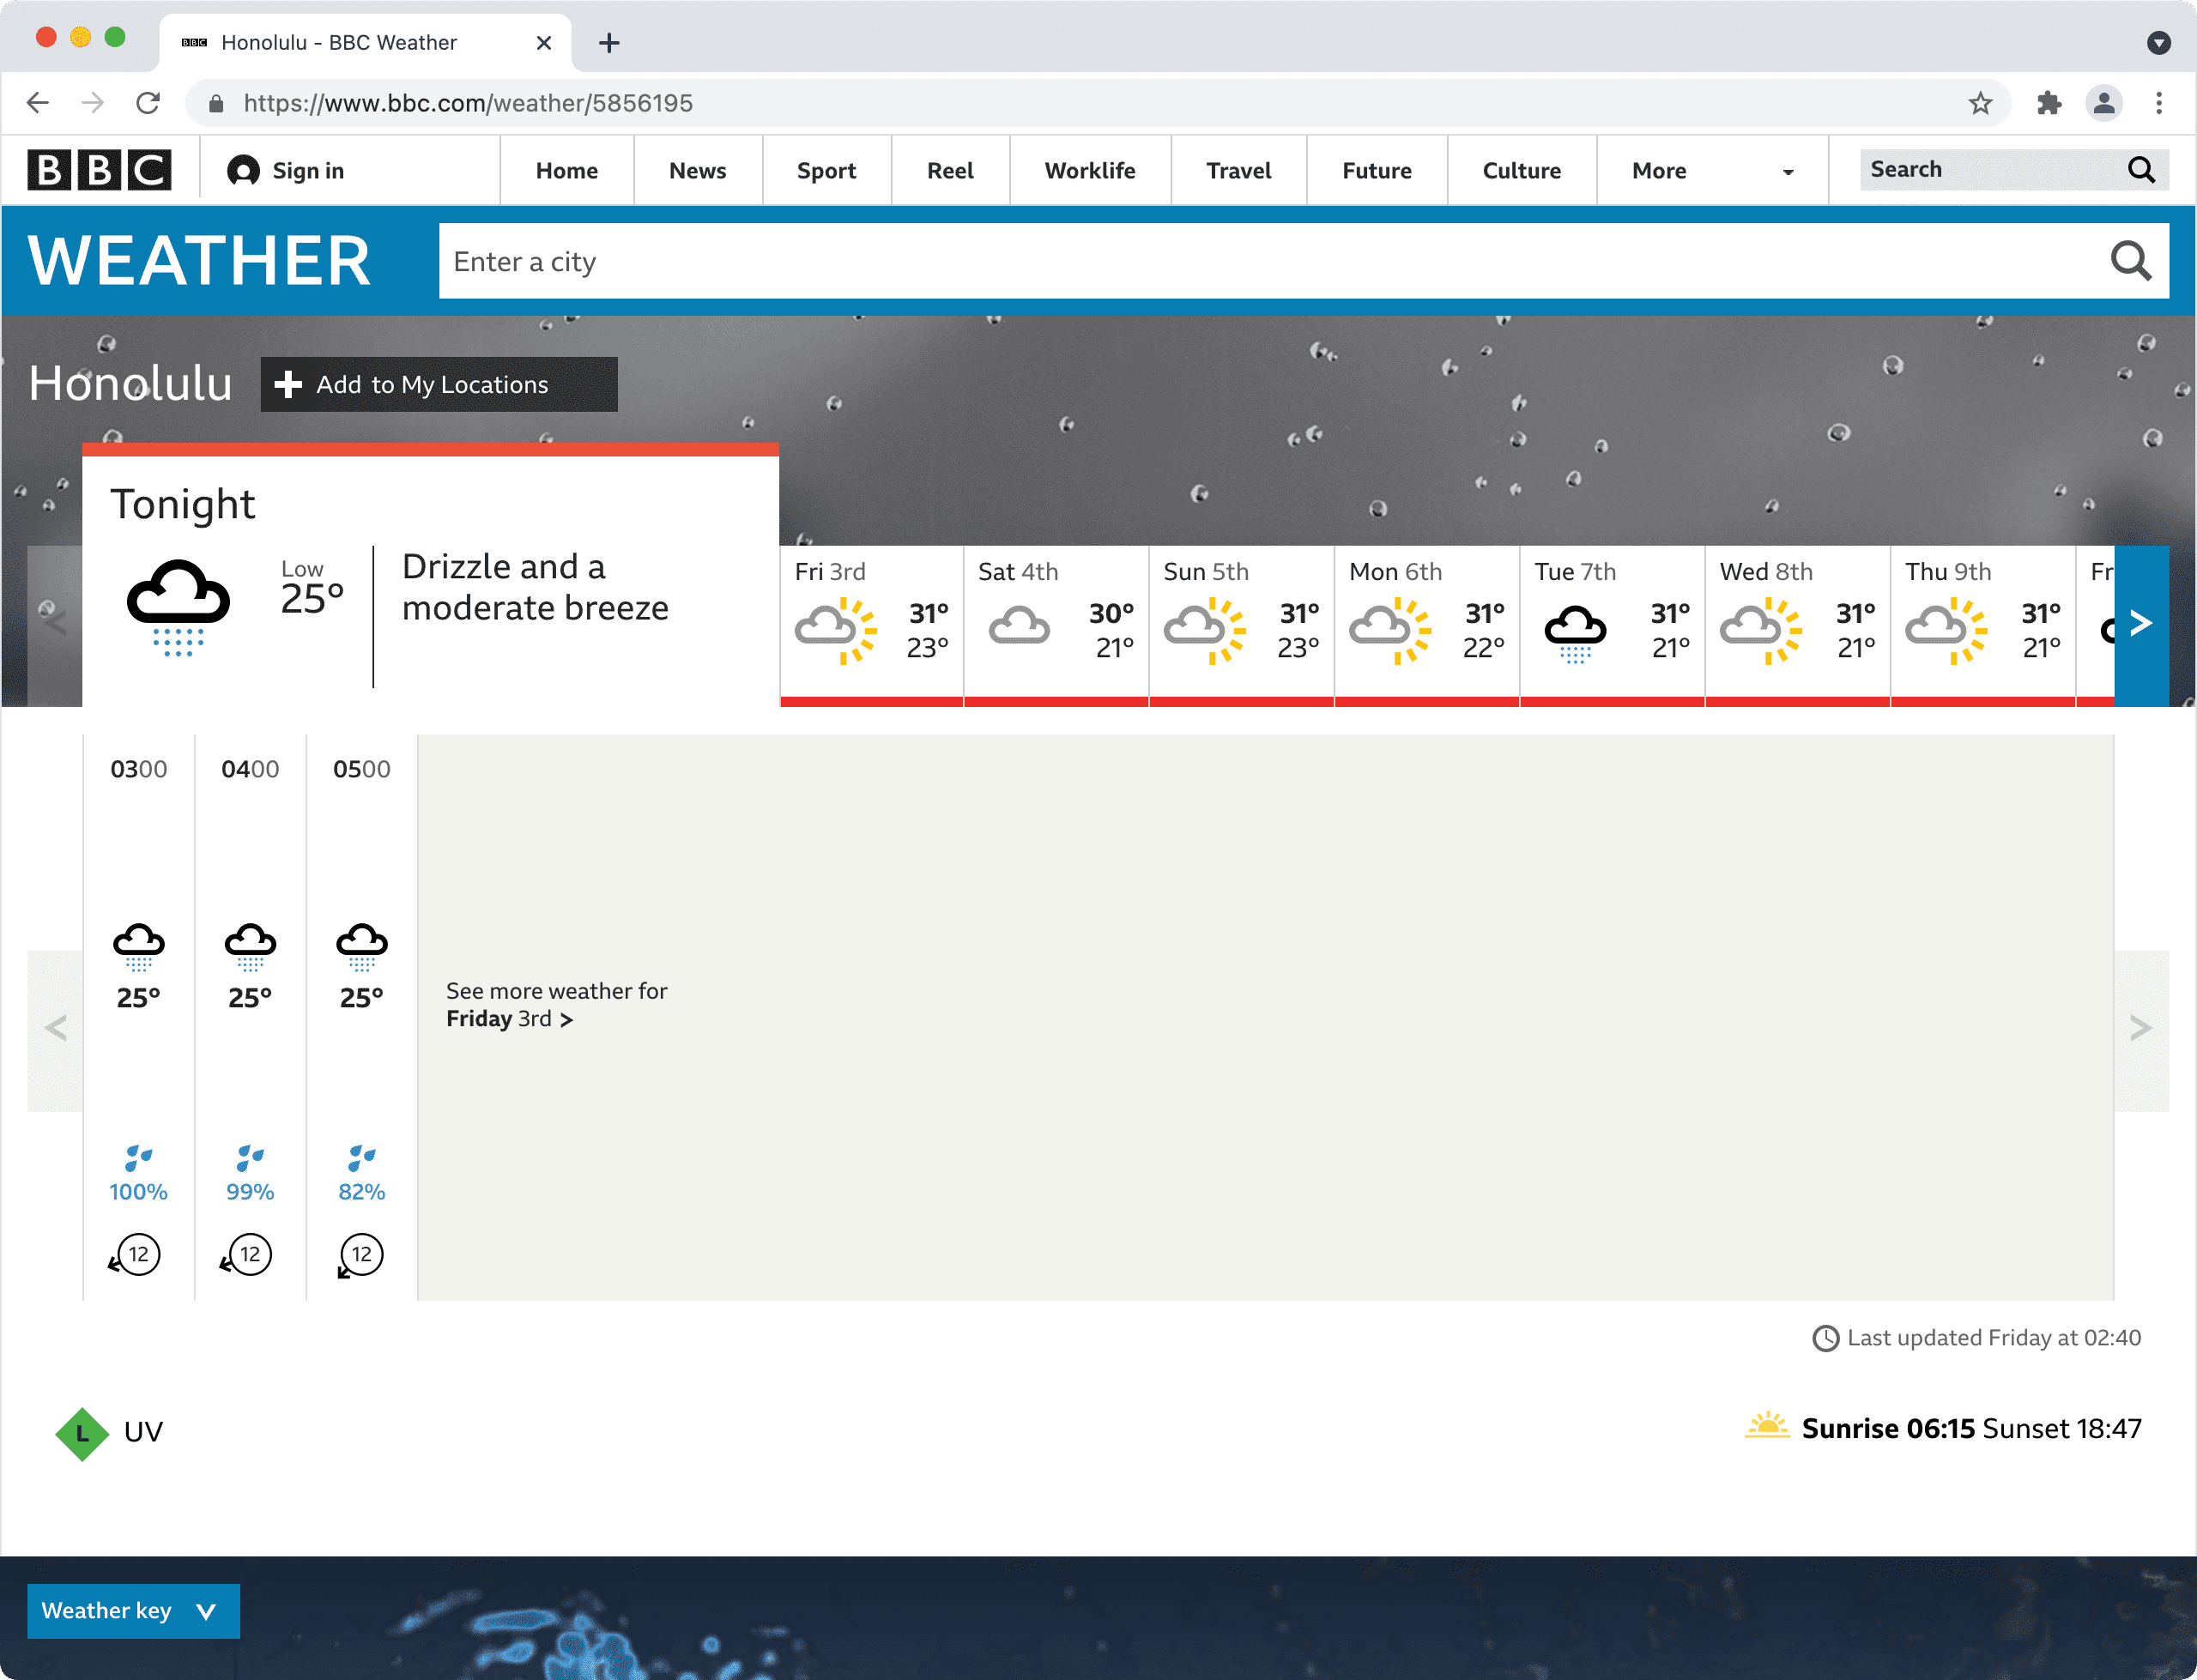2197x1680 pixels.
Task: Click the right arrow to see later days
Action: coord(2141,622)
